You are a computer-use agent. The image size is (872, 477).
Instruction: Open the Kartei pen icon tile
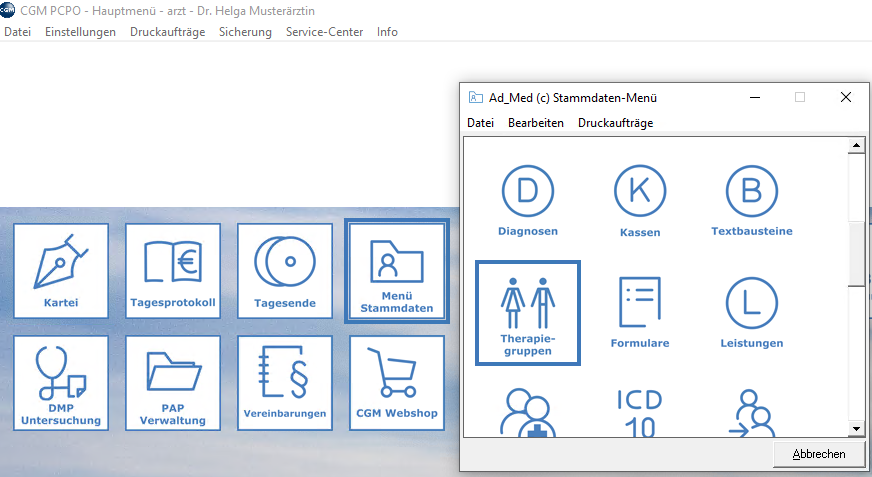(61, 270)
